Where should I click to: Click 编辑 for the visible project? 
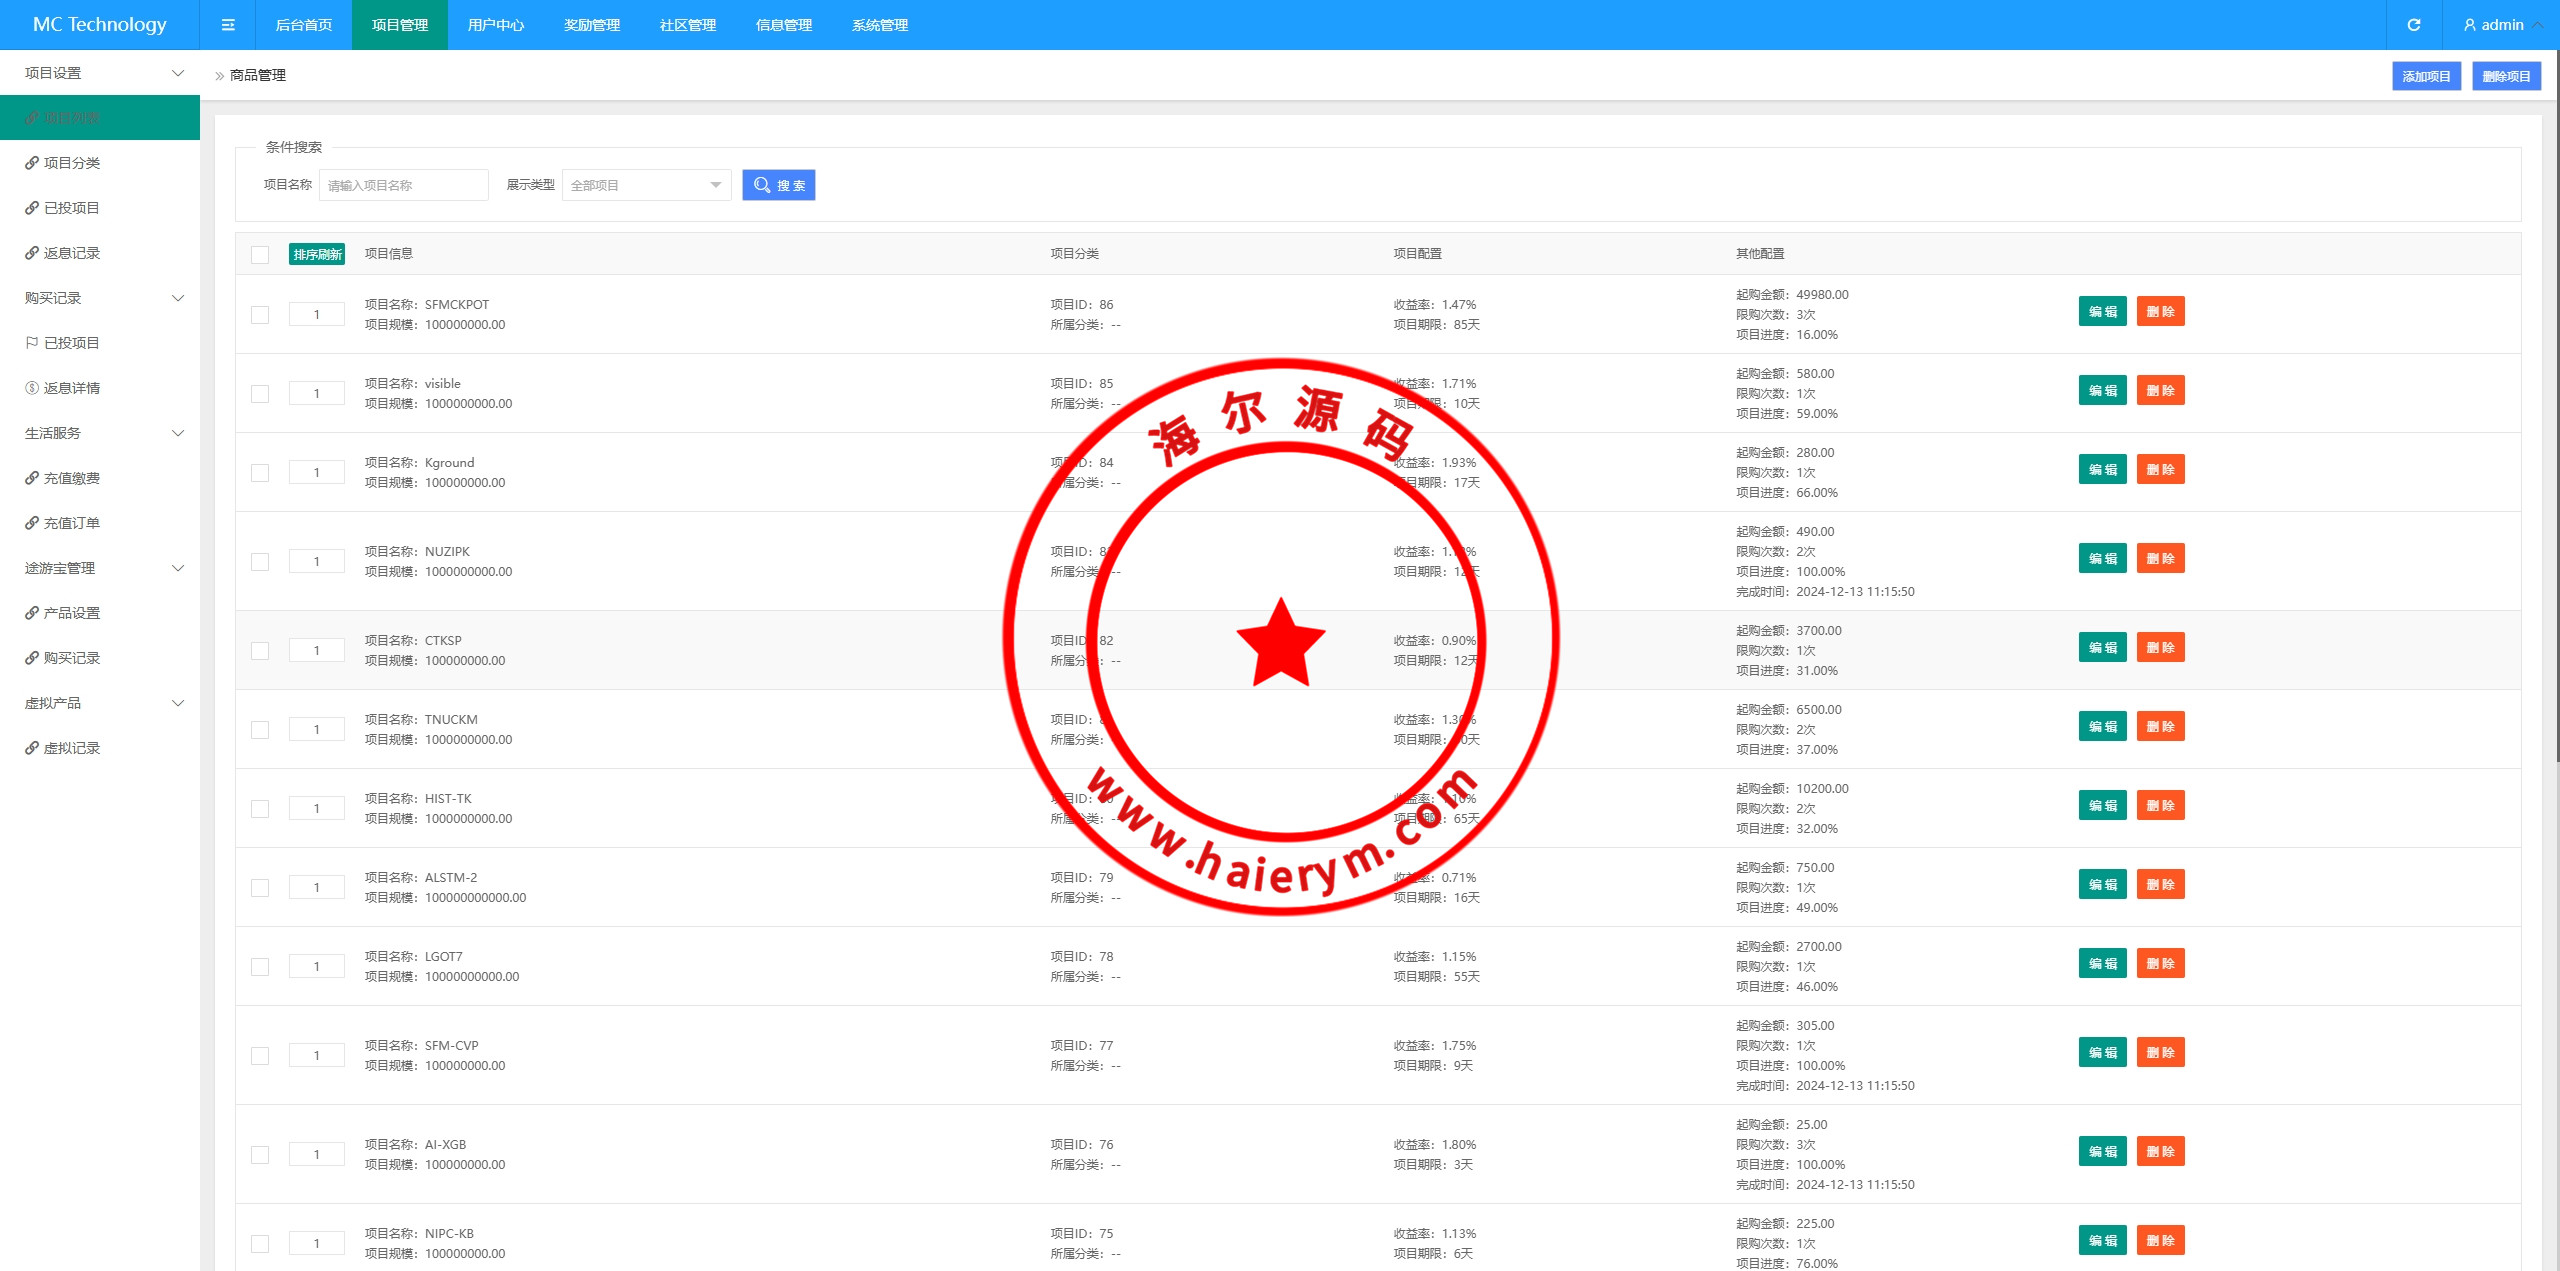coord(2102,390)
